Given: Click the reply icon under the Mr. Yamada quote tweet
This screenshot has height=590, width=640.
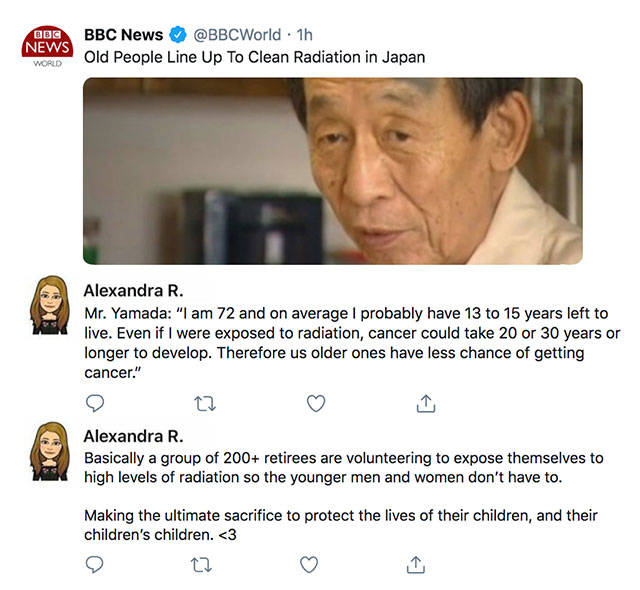Looking at the screenshot, I should (95, 403).
